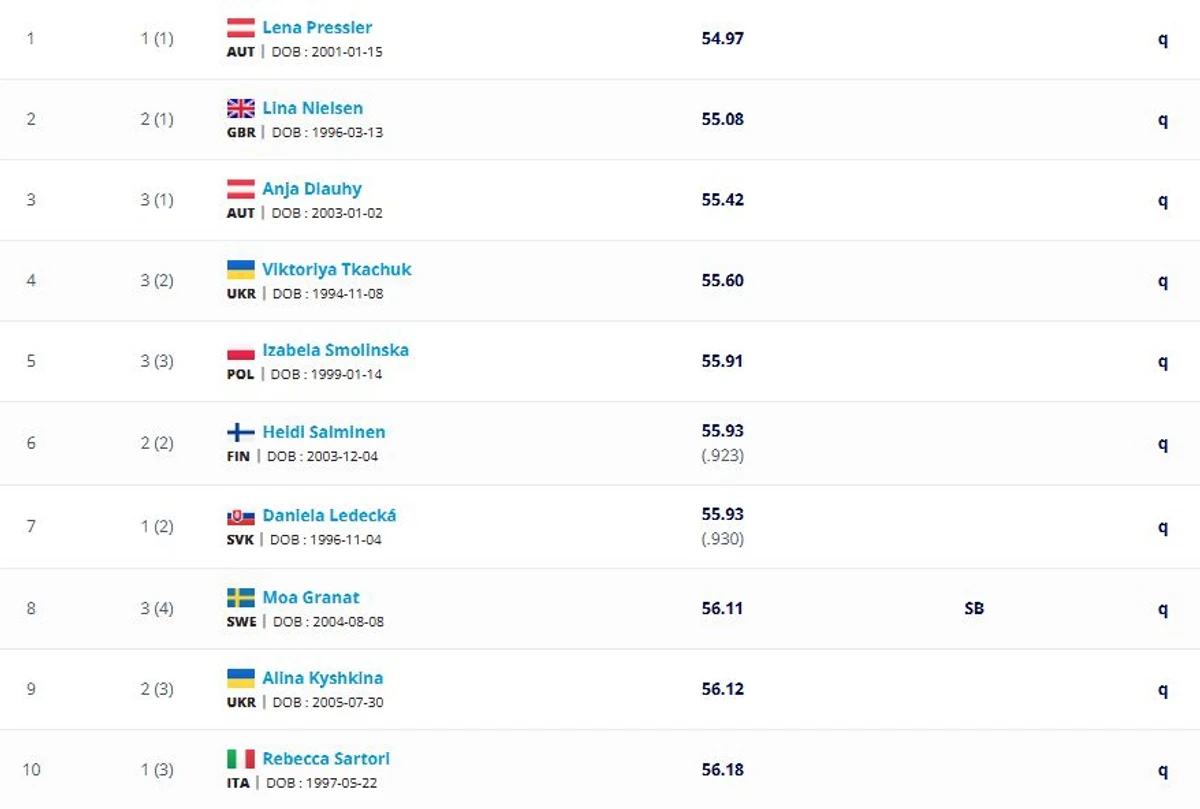Click the Polish flag next to Izabela Smolinska
The height and width of the screenshot is (809, 1200).
(x=241, y=351)
